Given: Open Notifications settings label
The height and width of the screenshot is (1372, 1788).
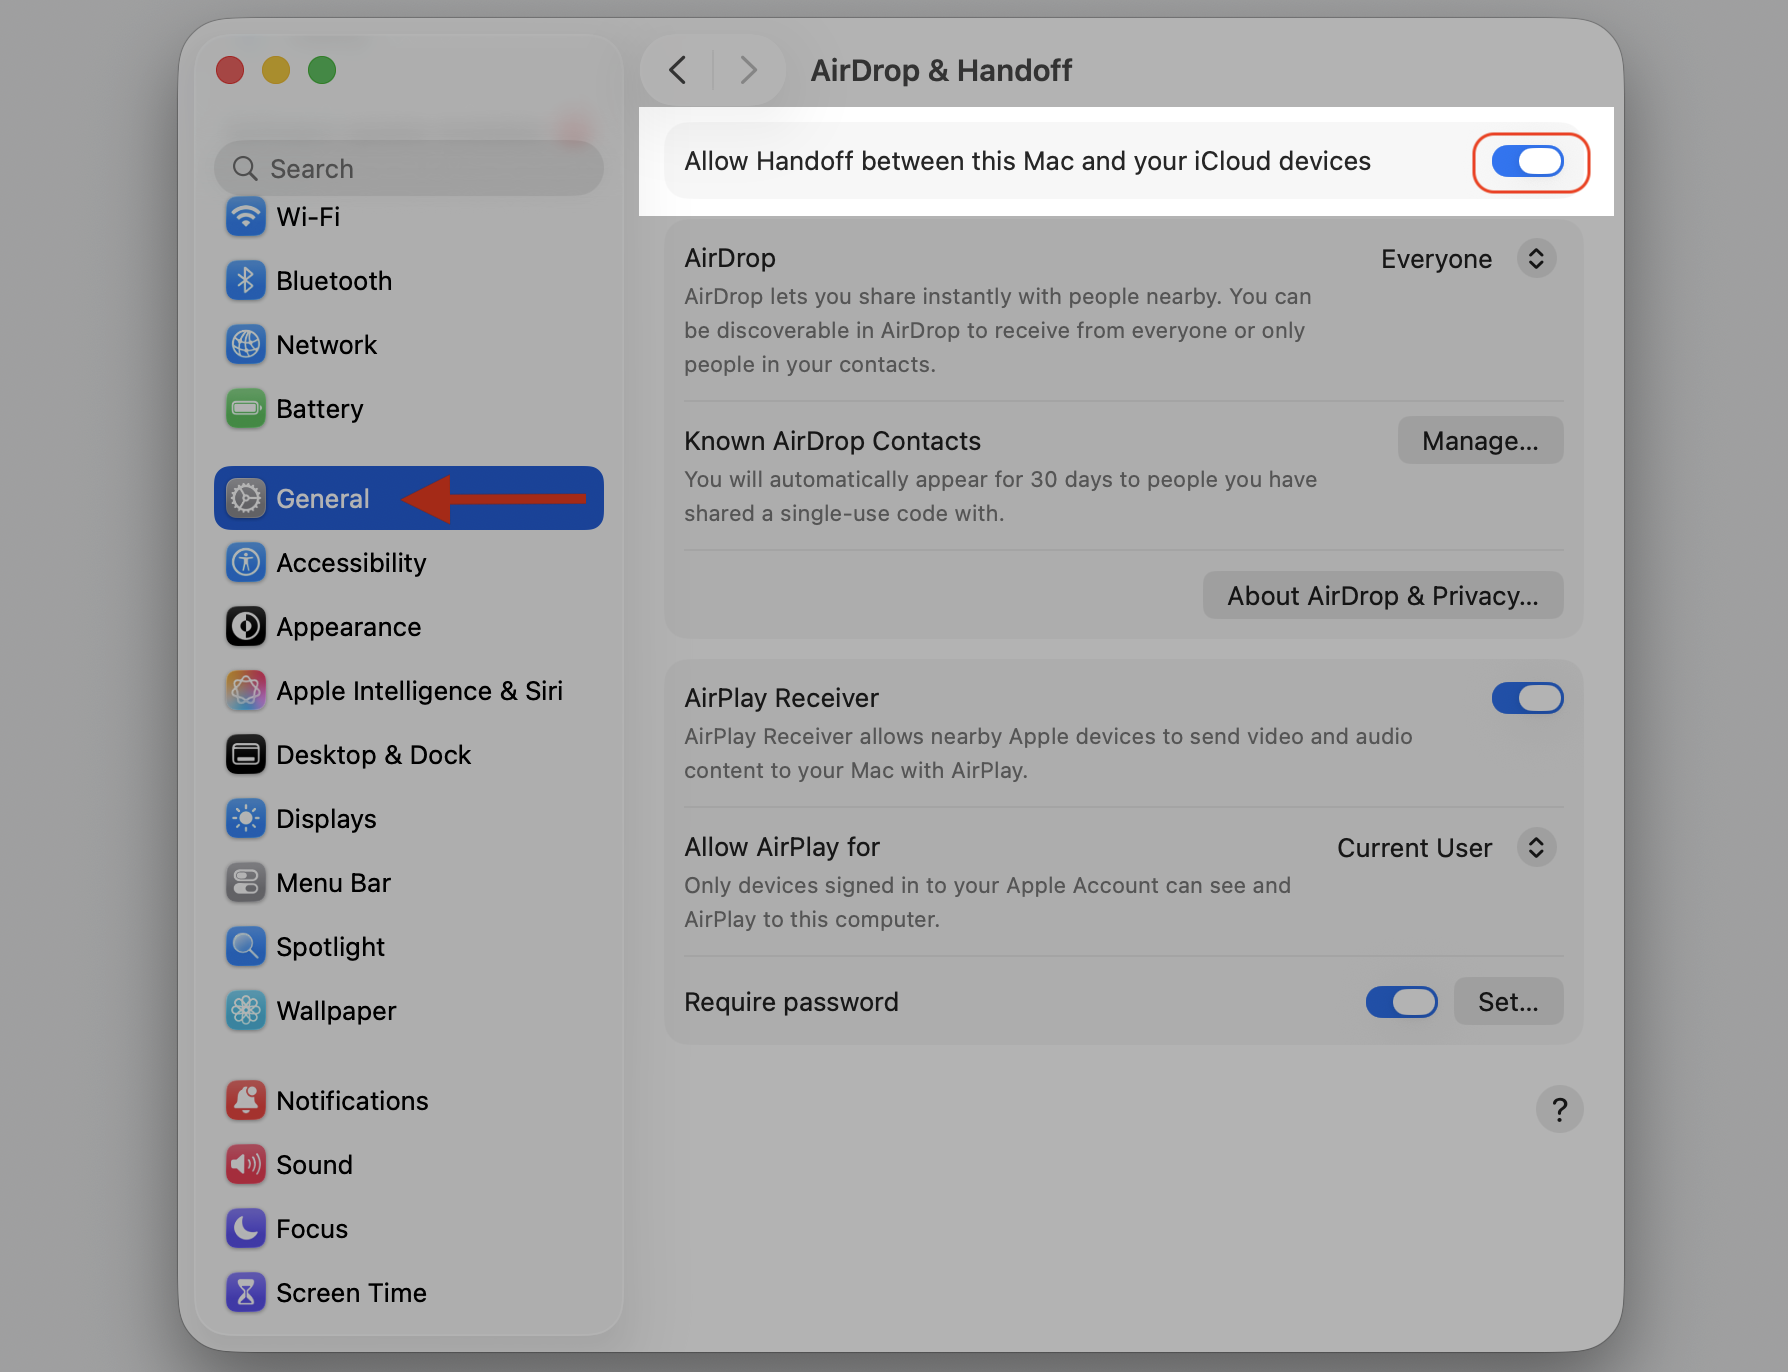Looking at the screenshot, I should tap(352, 1101).
